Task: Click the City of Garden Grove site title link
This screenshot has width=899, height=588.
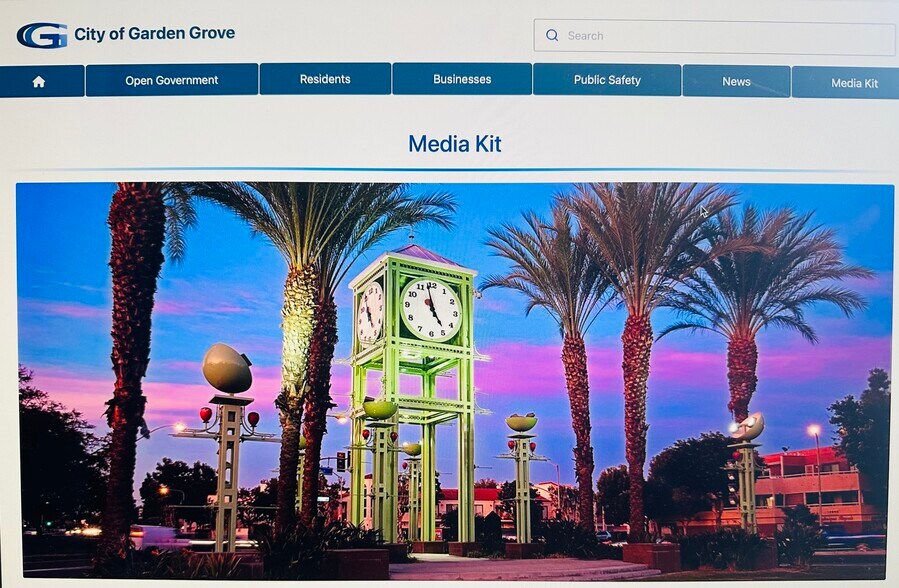Action: coord(154,33)
